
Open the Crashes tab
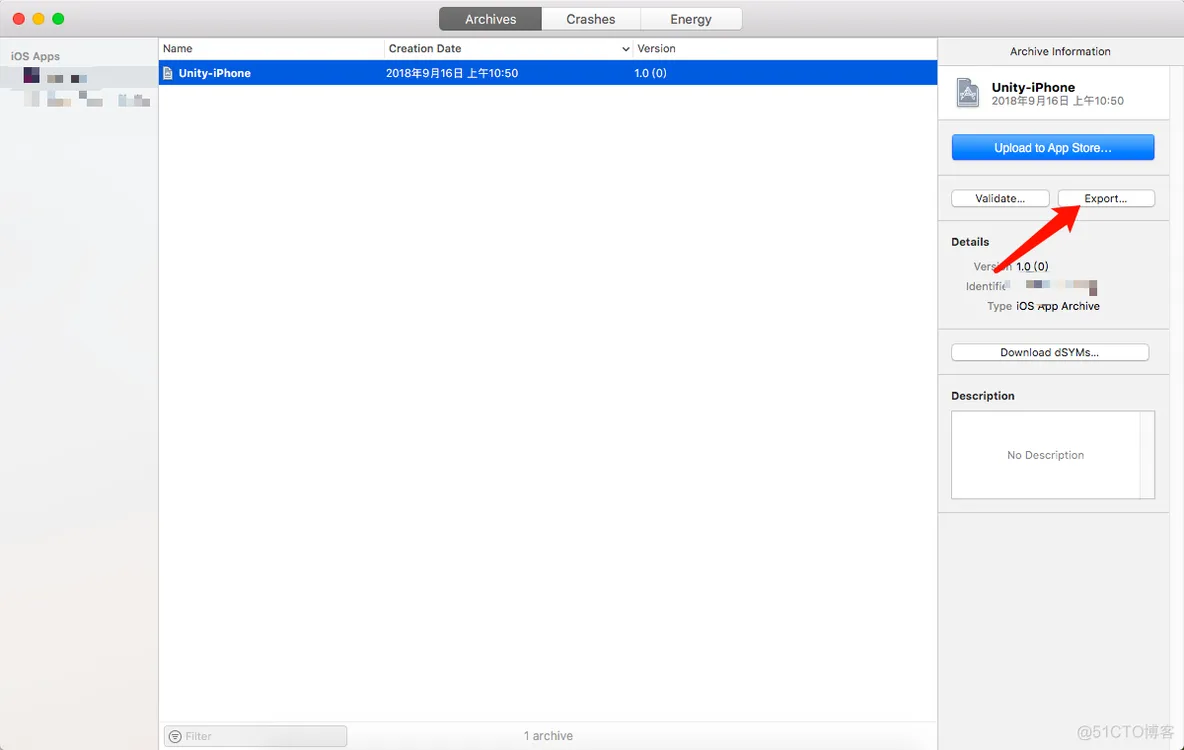590,19
